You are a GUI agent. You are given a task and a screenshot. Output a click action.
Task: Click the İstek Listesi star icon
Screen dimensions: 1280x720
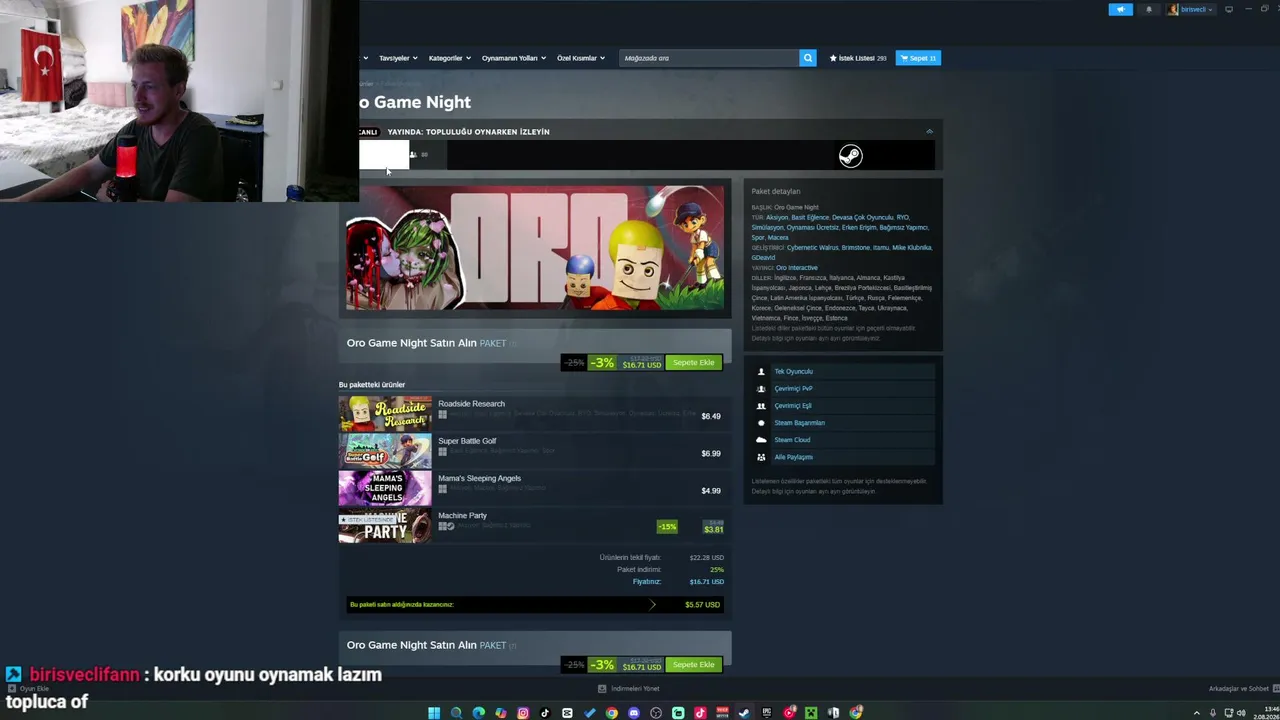pos(833,58)
